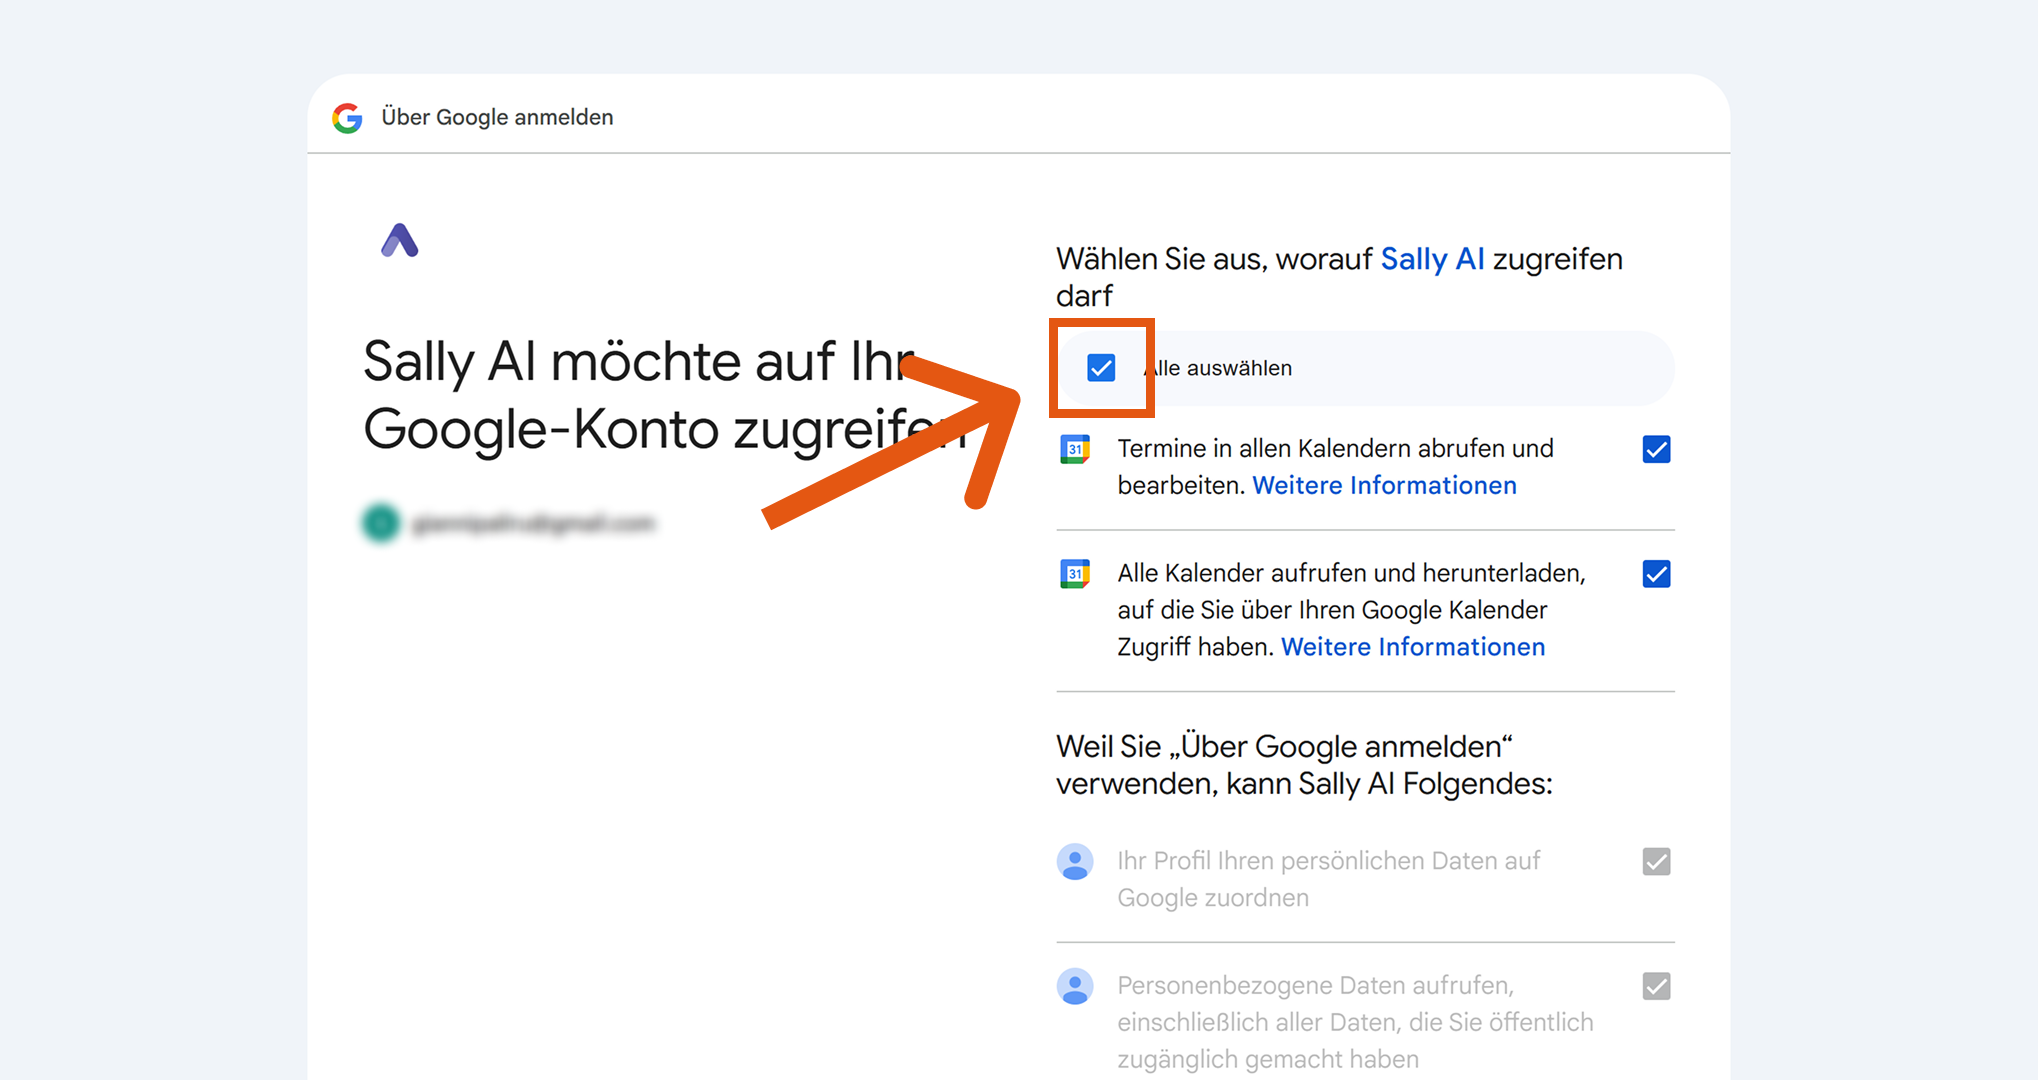Image resolution: width=2038 pixels, height=1080 pixels.
Task: Click calendar icon beside 'Termine in allen Kalendern'
Action: pos(1075,449)
